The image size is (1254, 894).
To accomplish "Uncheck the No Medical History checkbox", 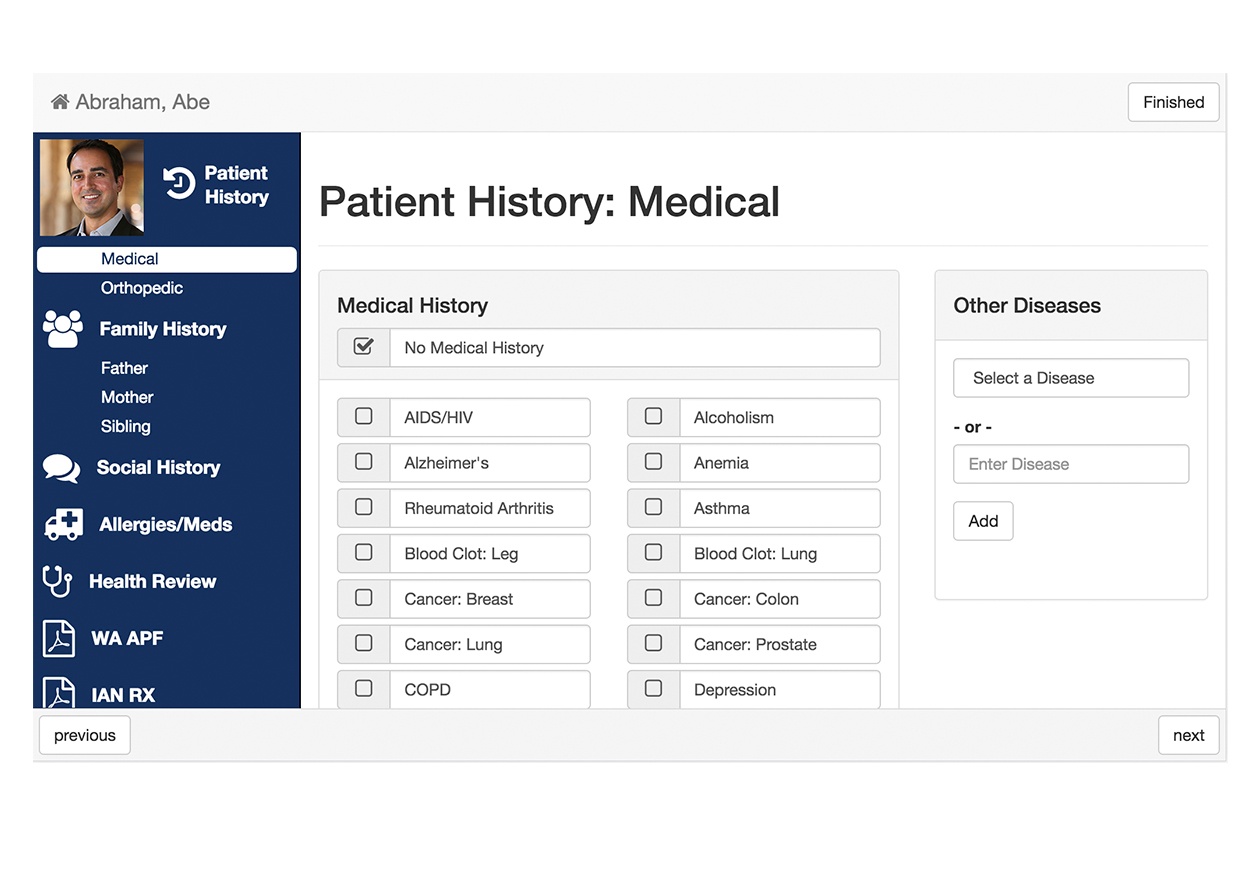I will tap(364, 347).
